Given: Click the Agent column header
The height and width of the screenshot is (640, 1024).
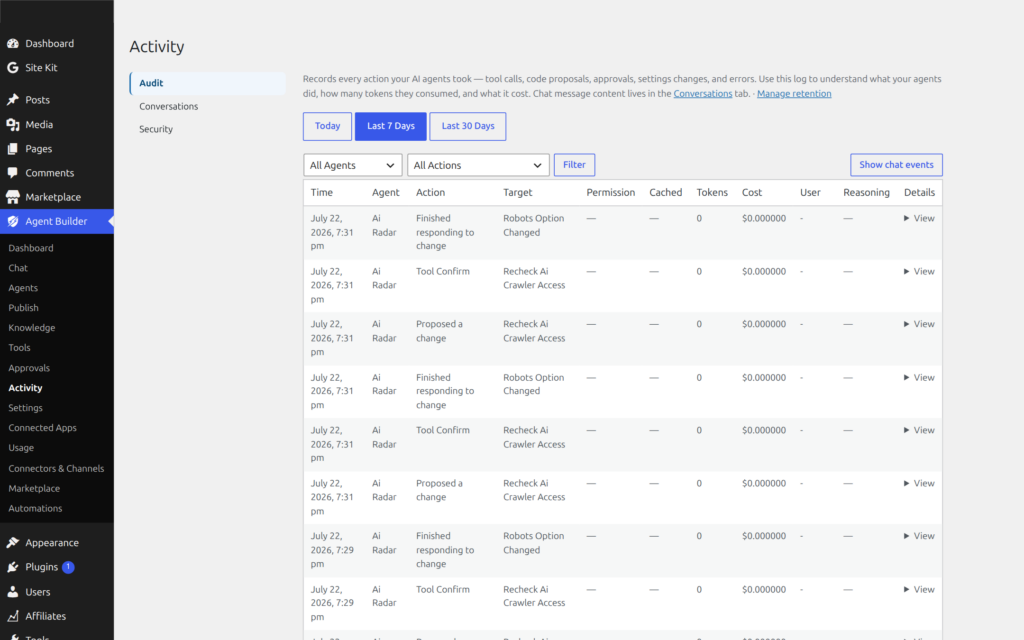Looking at the screenshot, I should [385, 193].
